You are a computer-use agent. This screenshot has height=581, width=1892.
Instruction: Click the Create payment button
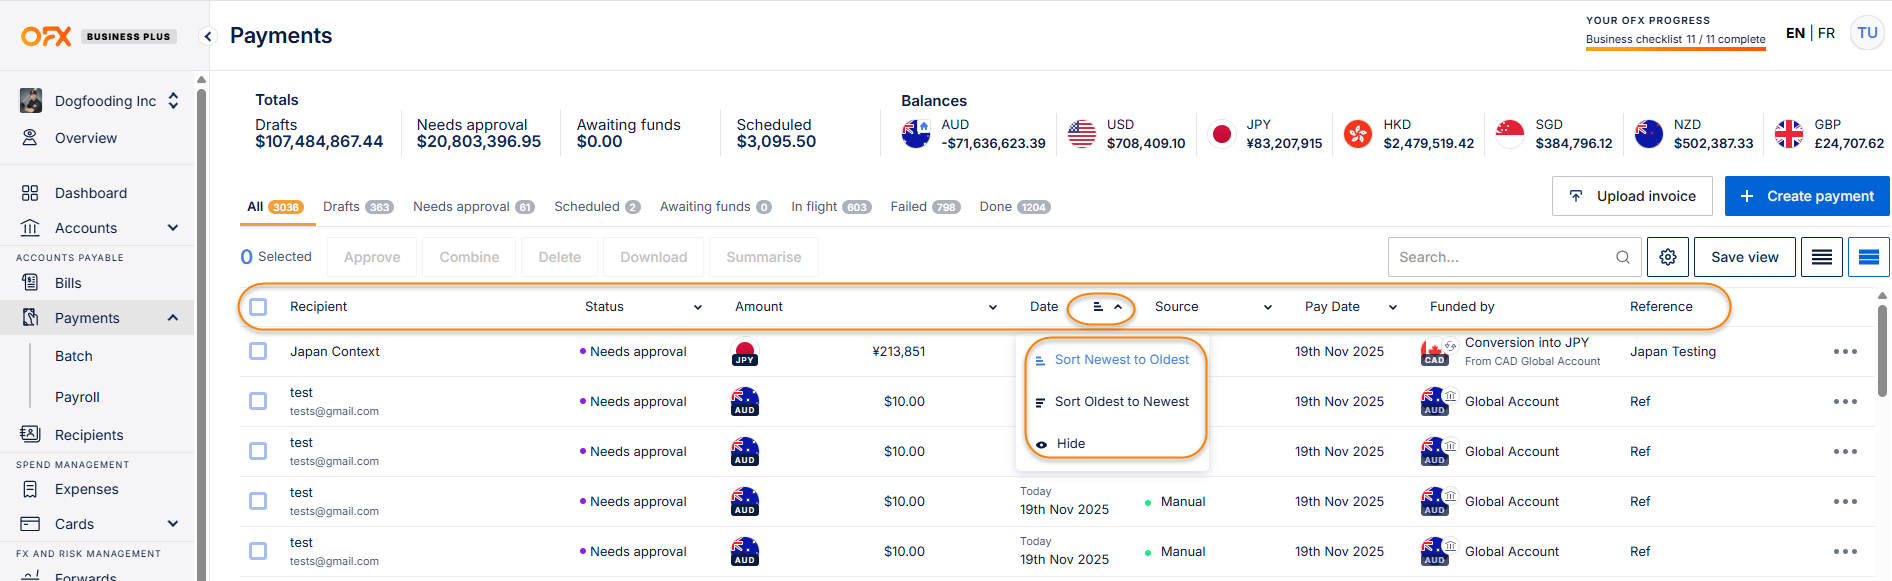pyautogui.click(x=1806, y=196)
